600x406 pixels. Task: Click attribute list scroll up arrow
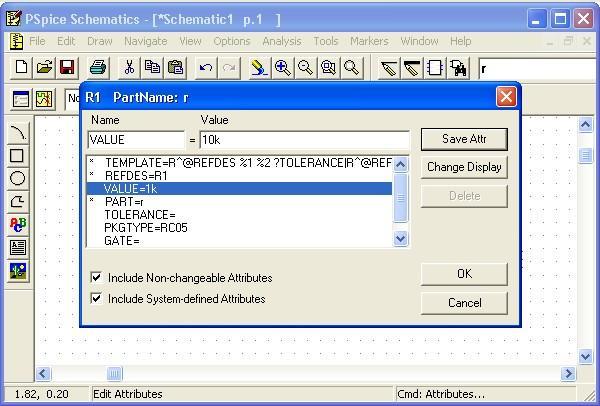pos(400,165)
